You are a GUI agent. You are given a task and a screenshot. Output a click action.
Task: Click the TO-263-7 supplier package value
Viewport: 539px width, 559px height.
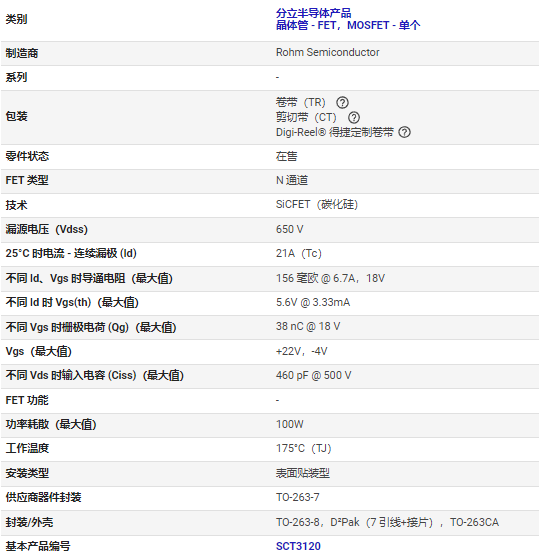[x=298, y=497]
